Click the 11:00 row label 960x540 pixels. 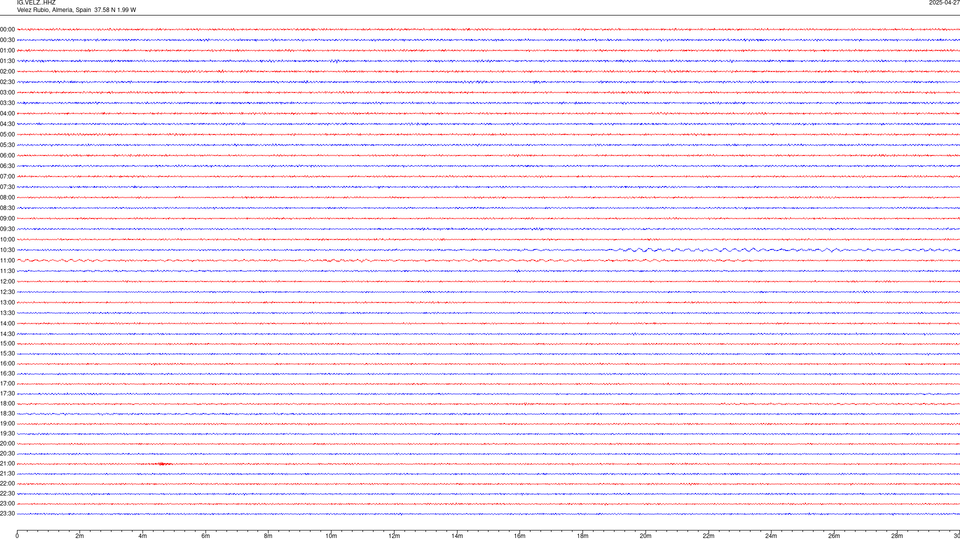point(7,261)
